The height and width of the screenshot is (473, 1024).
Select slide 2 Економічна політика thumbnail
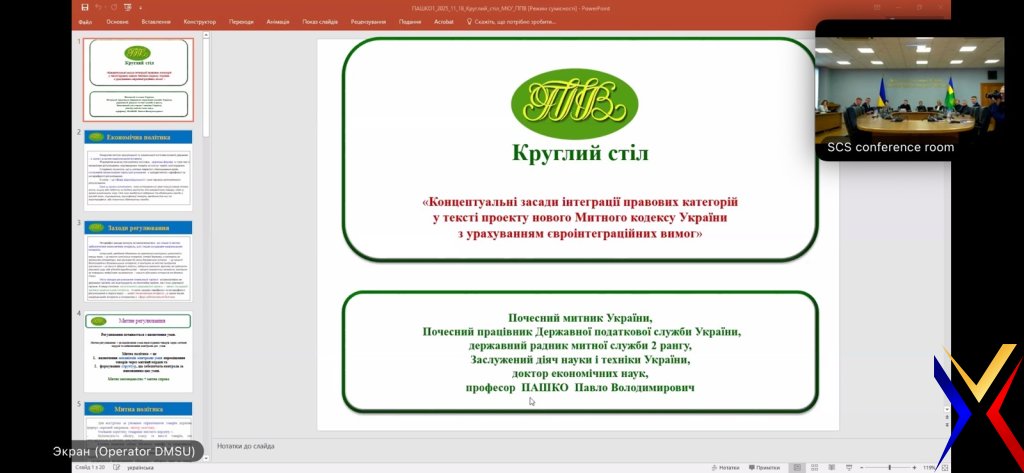[x=138, y=170]
